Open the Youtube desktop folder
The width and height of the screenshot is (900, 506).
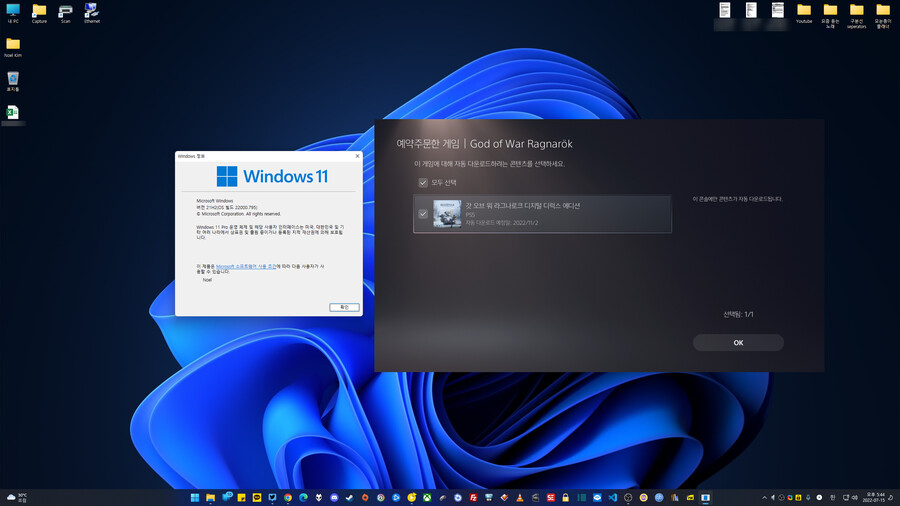pyautogui.click(x=804, y=13)
